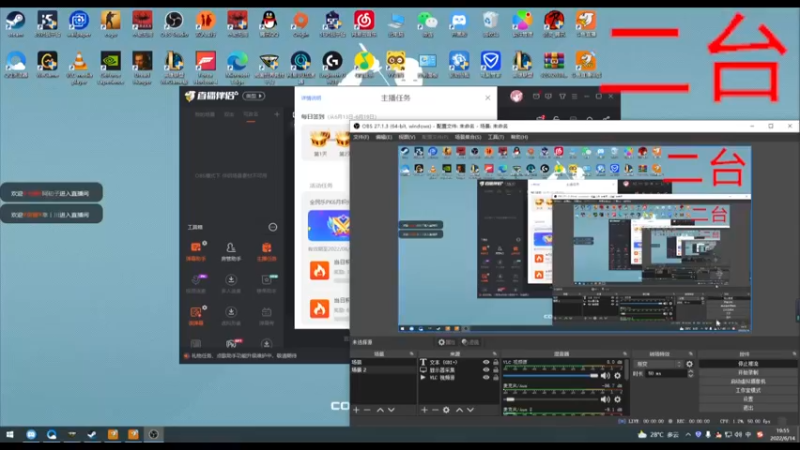Add a new source in the OBS sources panel
This screenshot has height=450, width=800.
[424, 410]
